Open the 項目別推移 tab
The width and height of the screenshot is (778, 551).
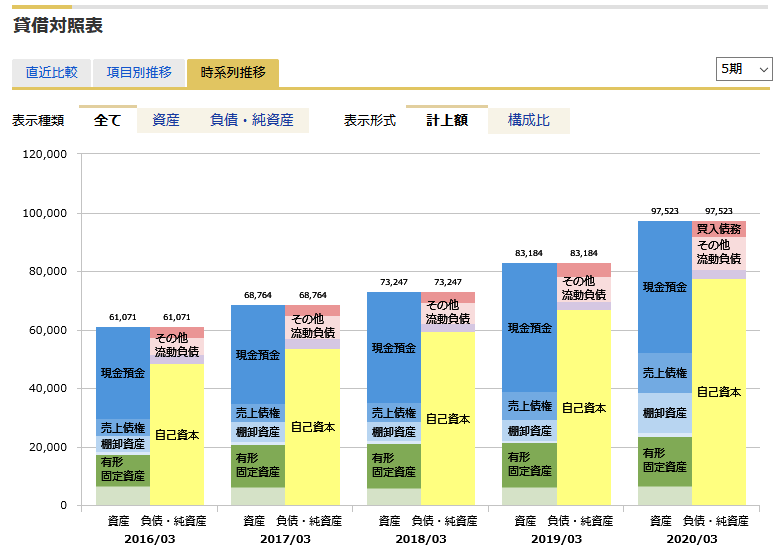pyautogui.click(x=139, y=73)
